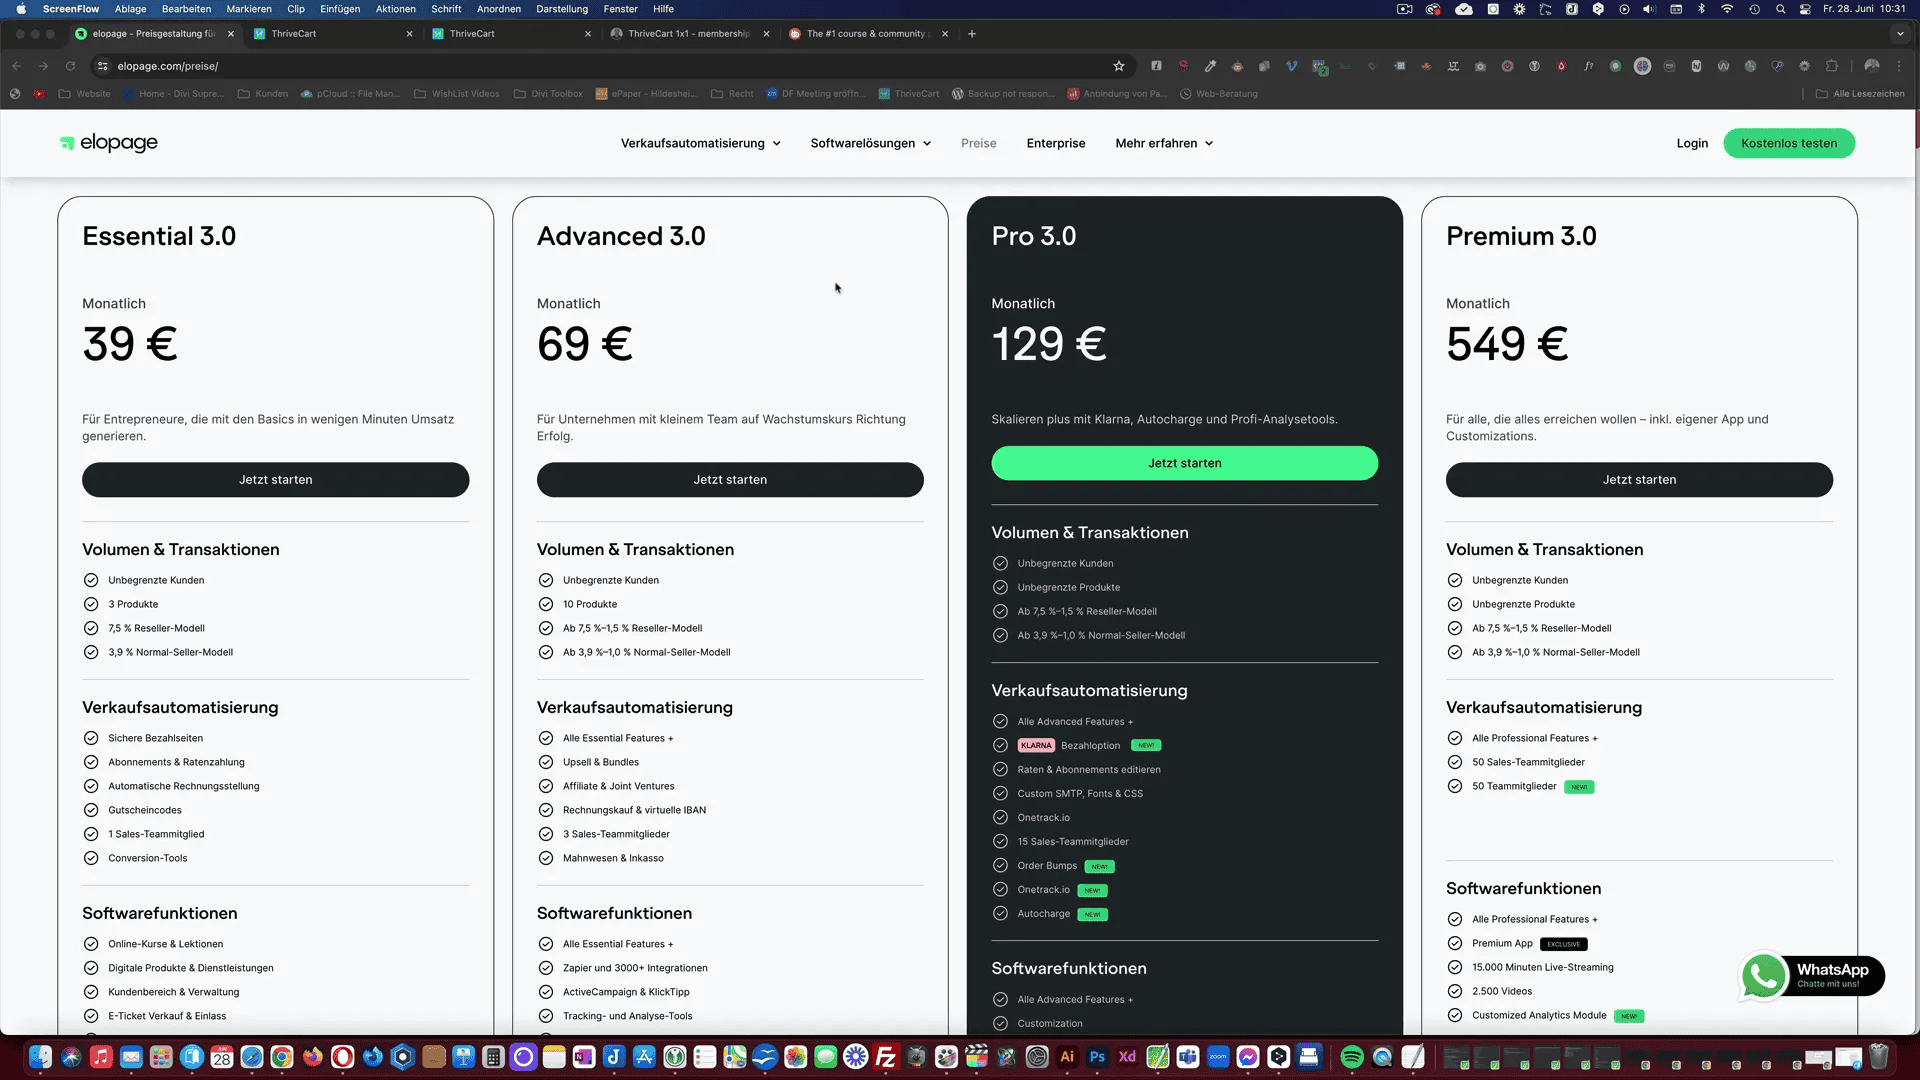The image size is (1920, 1080).
Task: Click Kostenlos testen button
Action: click(1789, 143)
